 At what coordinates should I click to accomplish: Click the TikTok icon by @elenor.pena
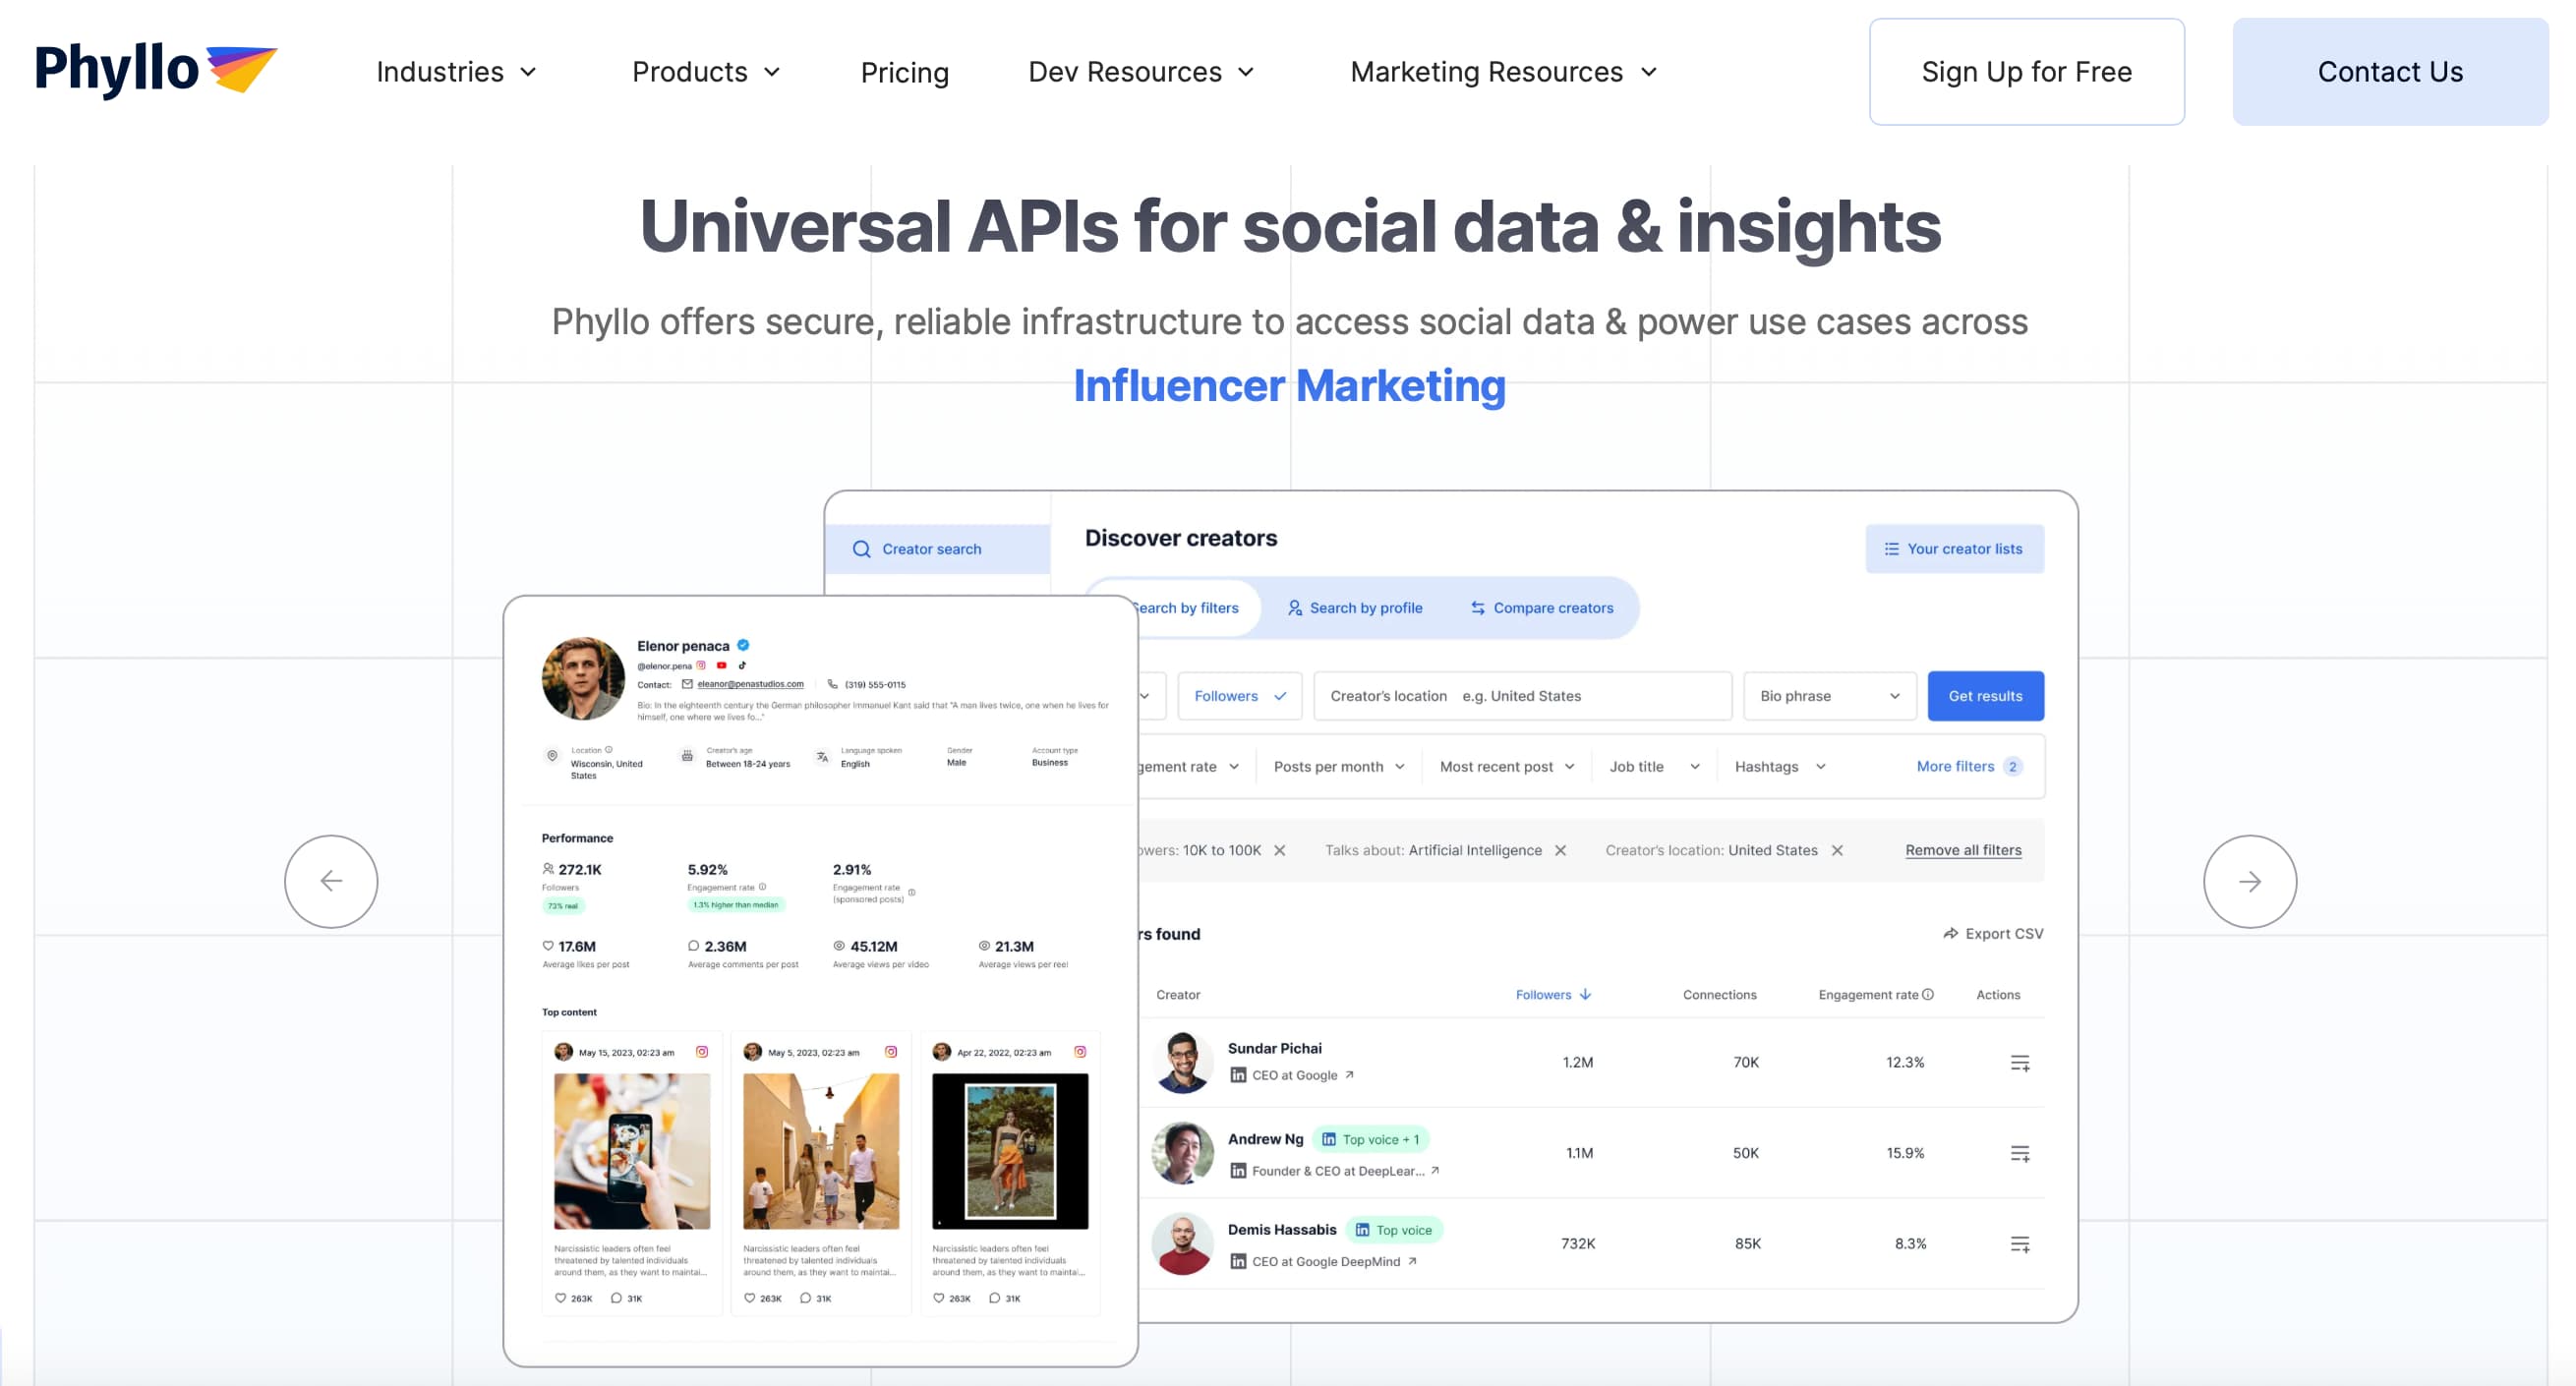point(742,665)
